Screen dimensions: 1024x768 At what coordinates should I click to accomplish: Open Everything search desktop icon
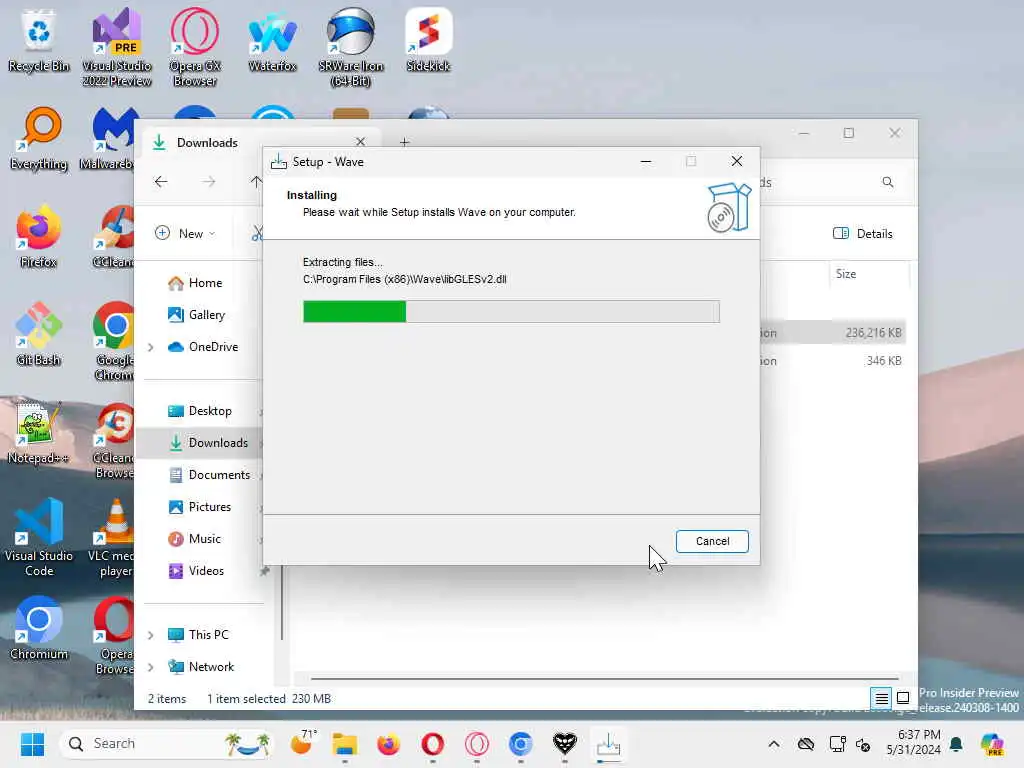point(39,138)
